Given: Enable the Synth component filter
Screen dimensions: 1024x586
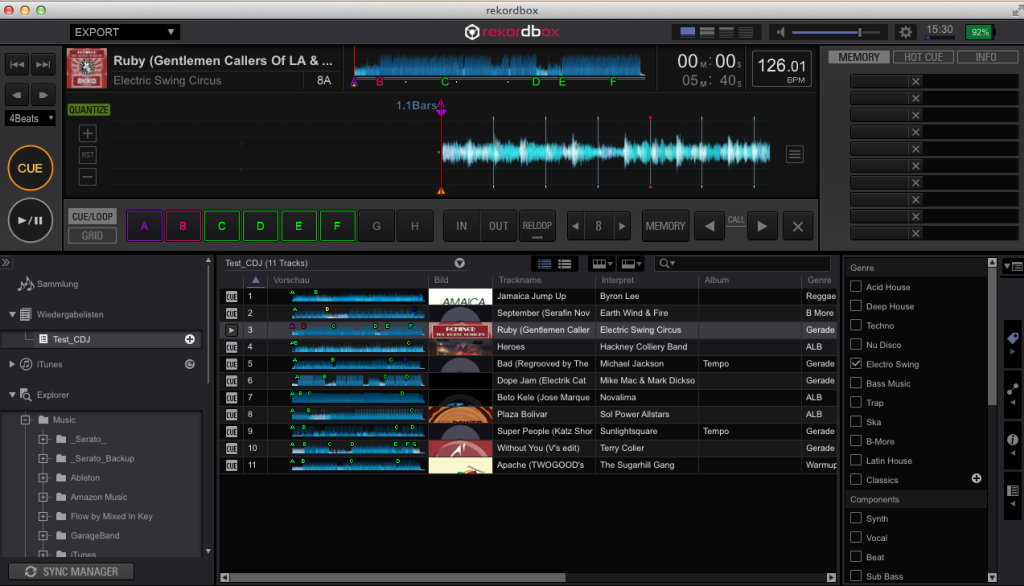Looking at the screenshot, I should [855, 518].
